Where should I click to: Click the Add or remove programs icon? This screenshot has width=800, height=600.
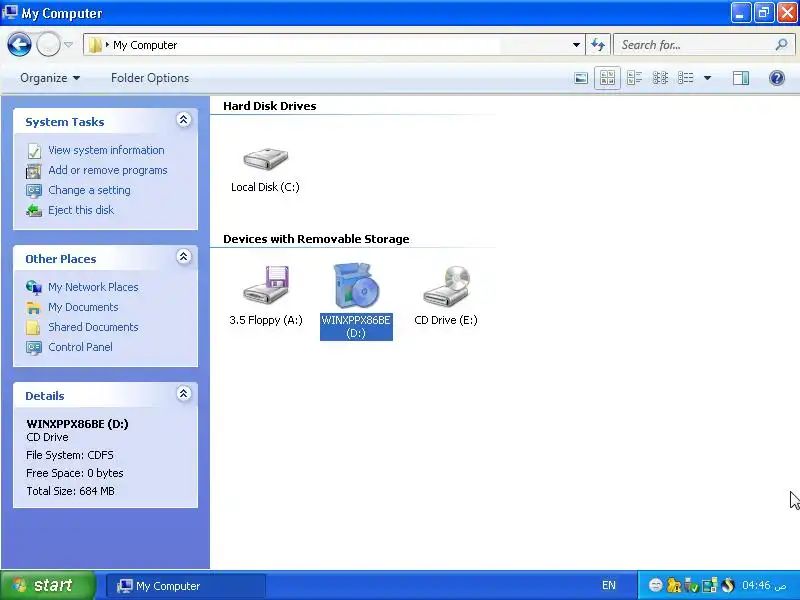[34, 171]
